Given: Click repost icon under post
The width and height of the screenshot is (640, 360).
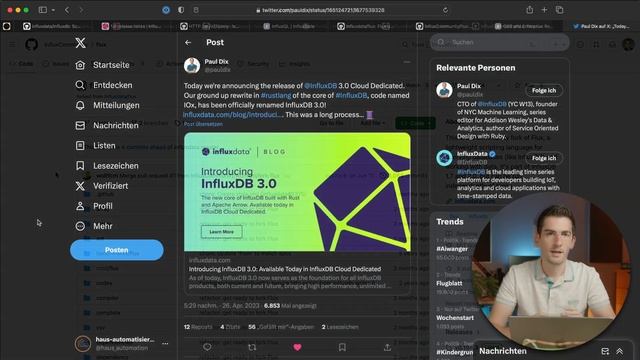Looking at the screenshot, I should pos(252,347).
